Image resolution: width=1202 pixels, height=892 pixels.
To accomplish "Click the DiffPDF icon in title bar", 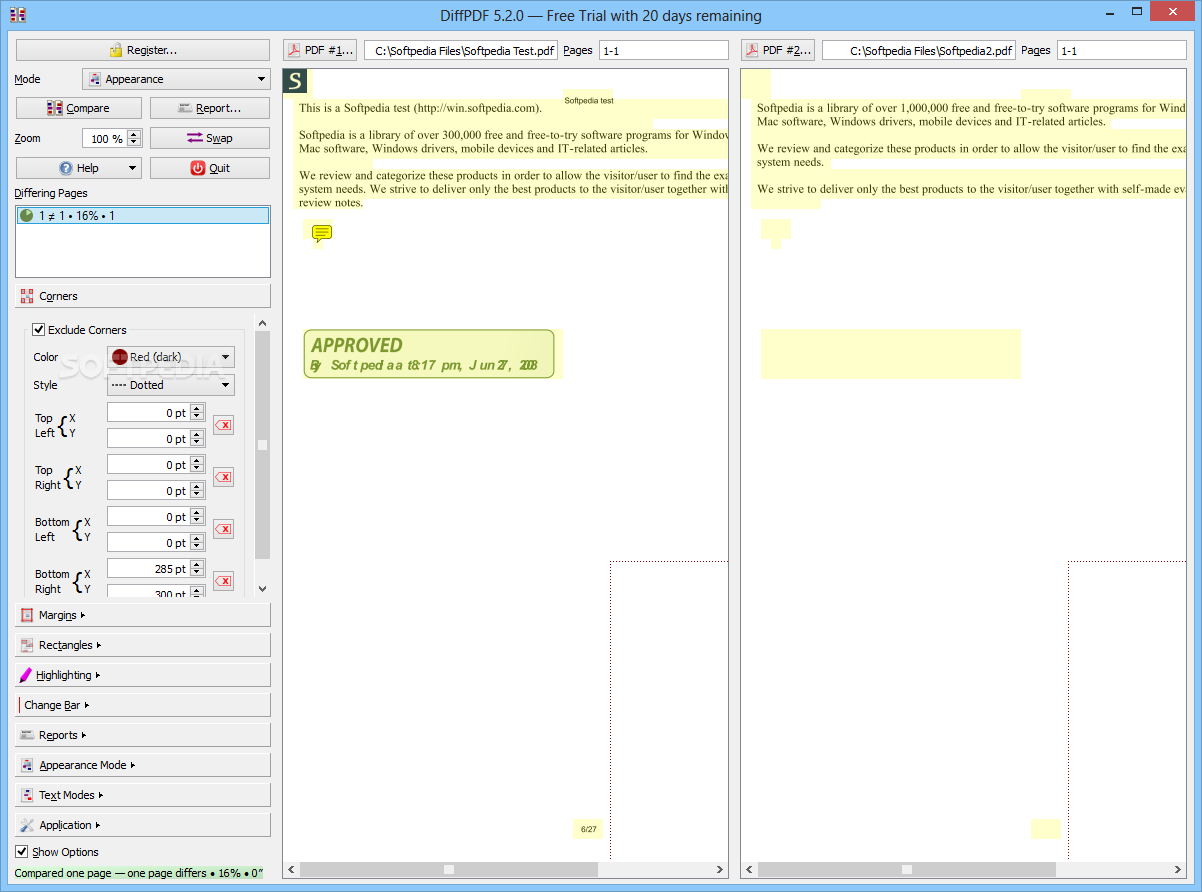I will pyautogui.click(x=17, y=15).
